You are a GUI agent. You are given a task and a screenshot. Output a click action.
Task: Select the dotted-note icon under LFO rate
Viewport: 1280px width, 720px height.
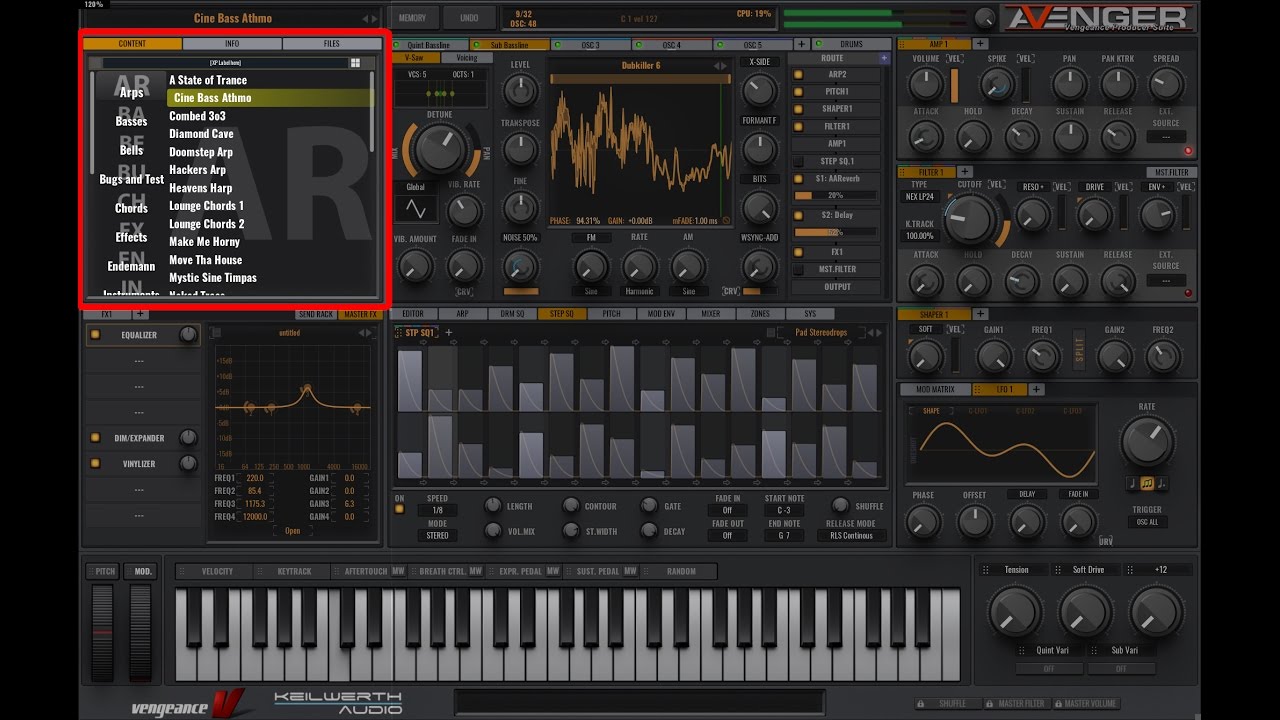click(1161, 483)
